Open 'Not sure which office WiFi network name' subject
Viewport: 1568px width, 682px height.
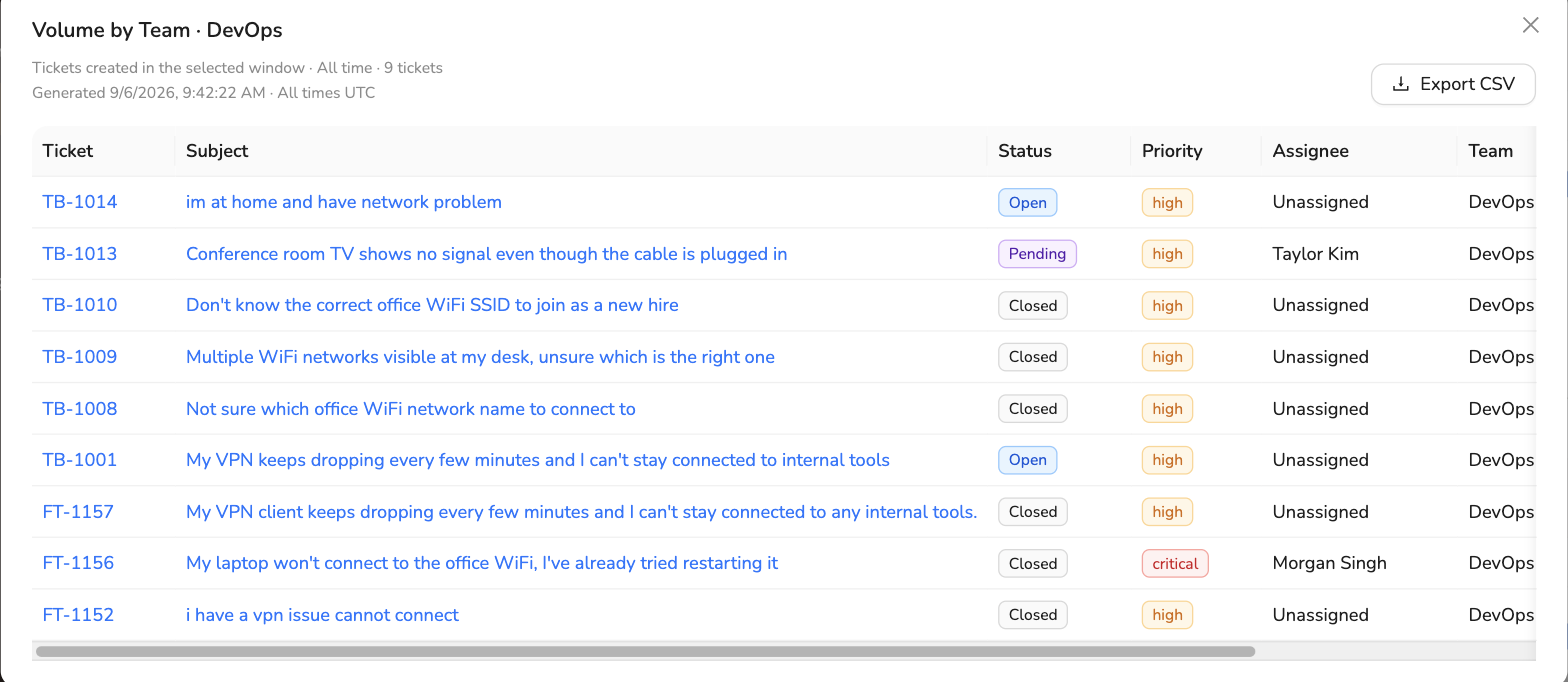pyautogui.click(x=411, y=409)
